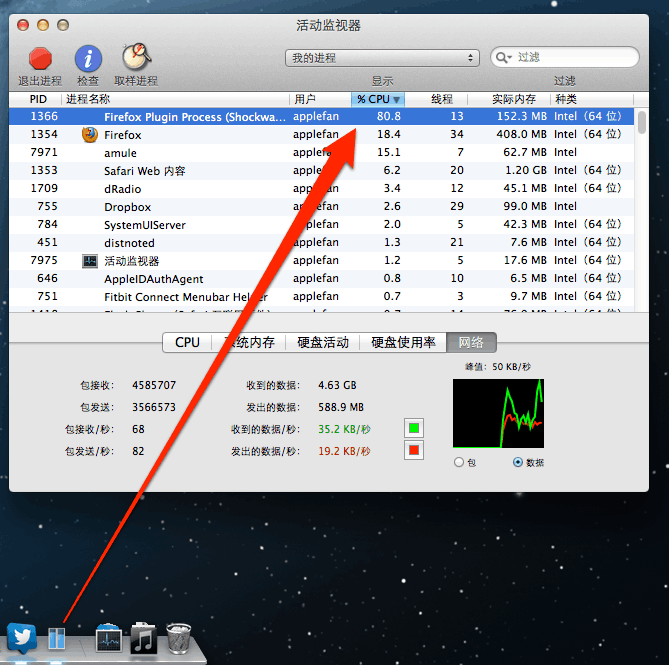Click the 峰值: 50 KB/秒 peak label
This screenshot has width=669, height=665.
pos(498,367)
